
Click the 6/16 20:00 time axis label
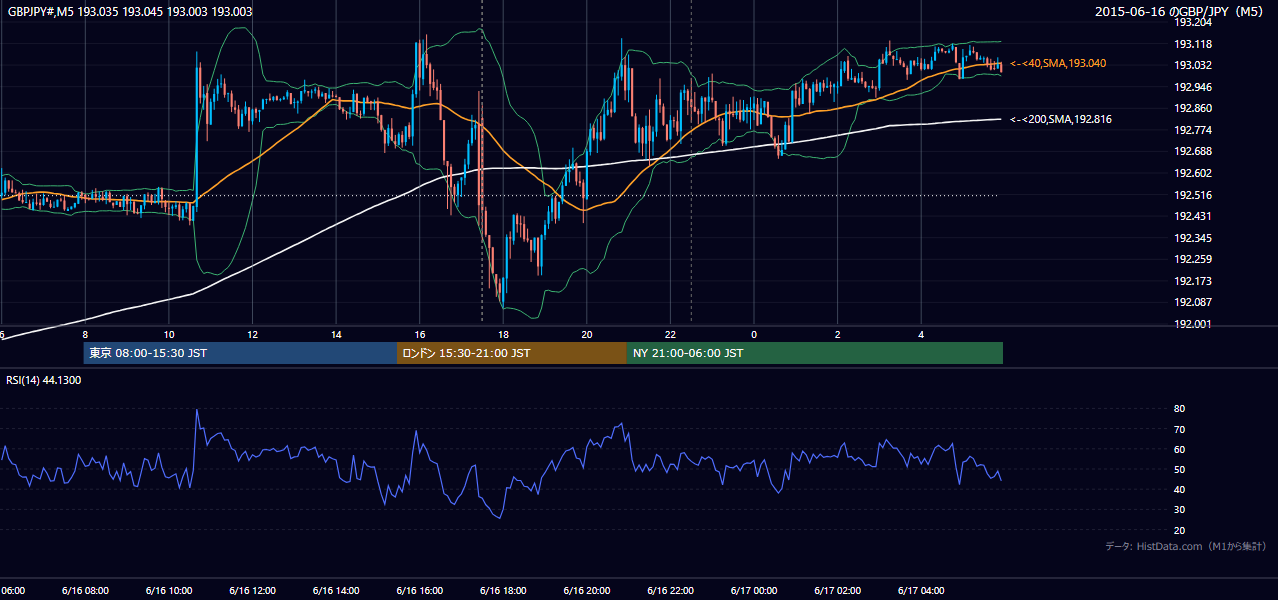tap(587, 590)
